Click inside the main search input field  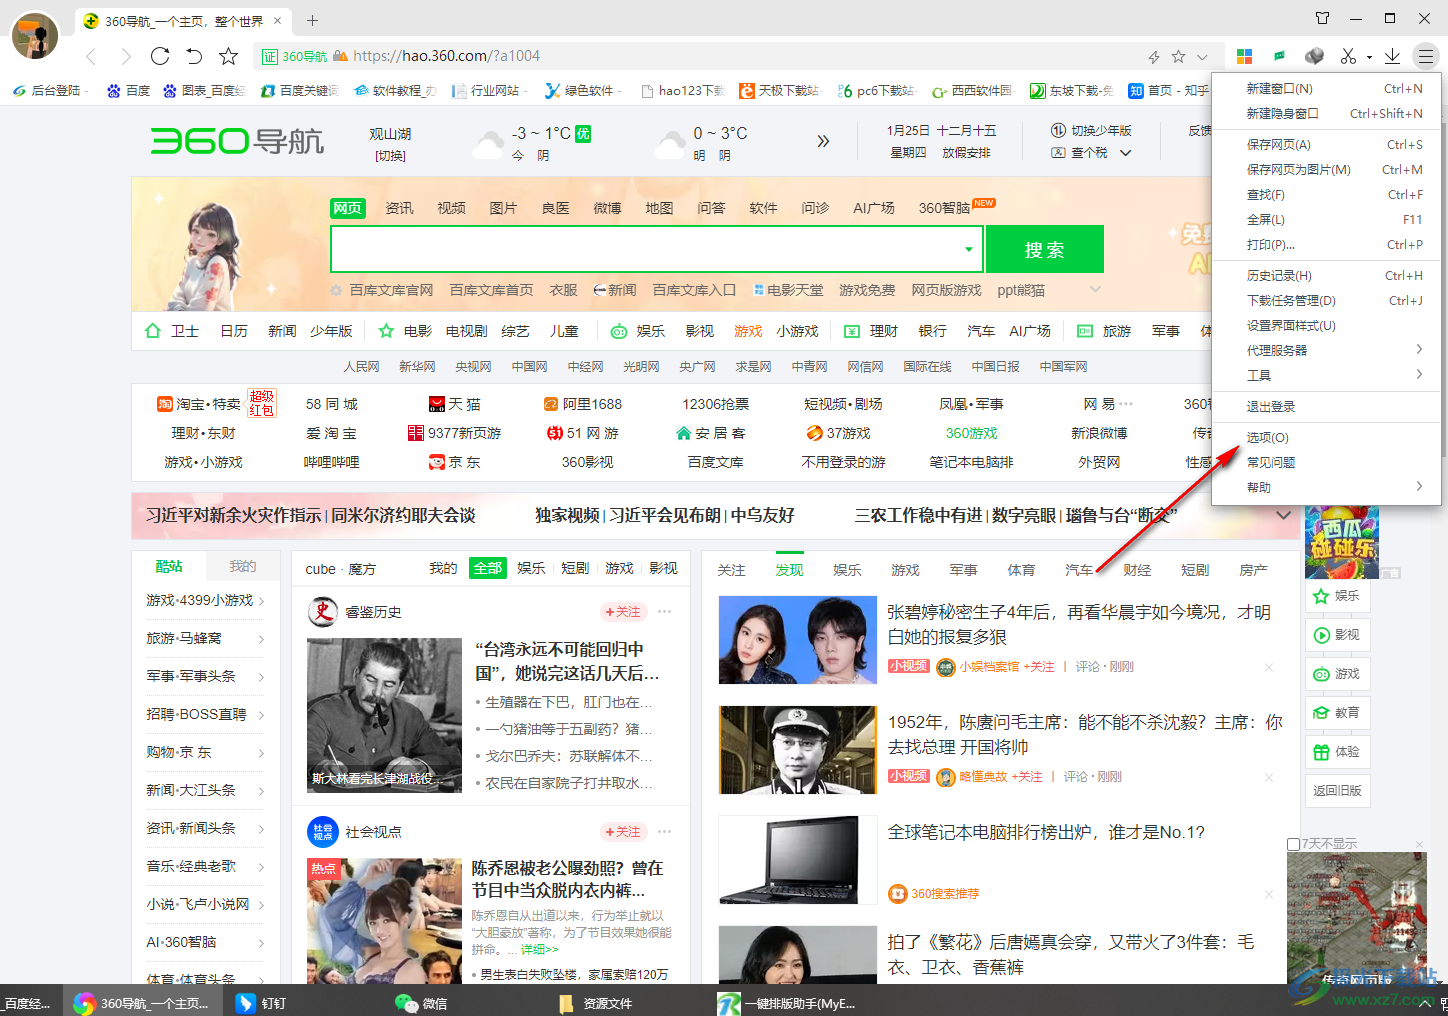[x=645, y=249]
